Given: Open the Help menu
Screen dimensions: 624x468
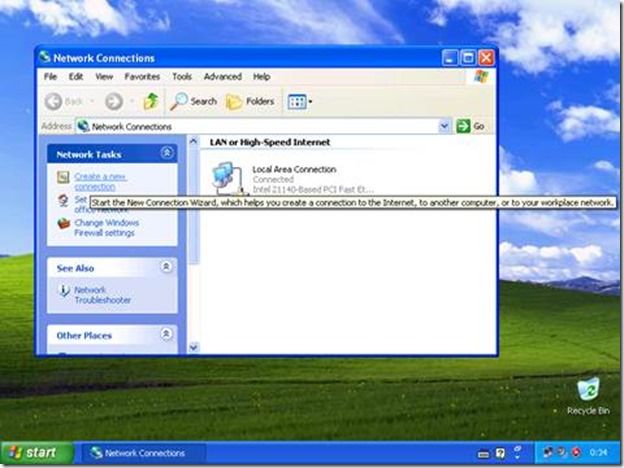Looking at the screenshot, I should click(x=261, y=76).
